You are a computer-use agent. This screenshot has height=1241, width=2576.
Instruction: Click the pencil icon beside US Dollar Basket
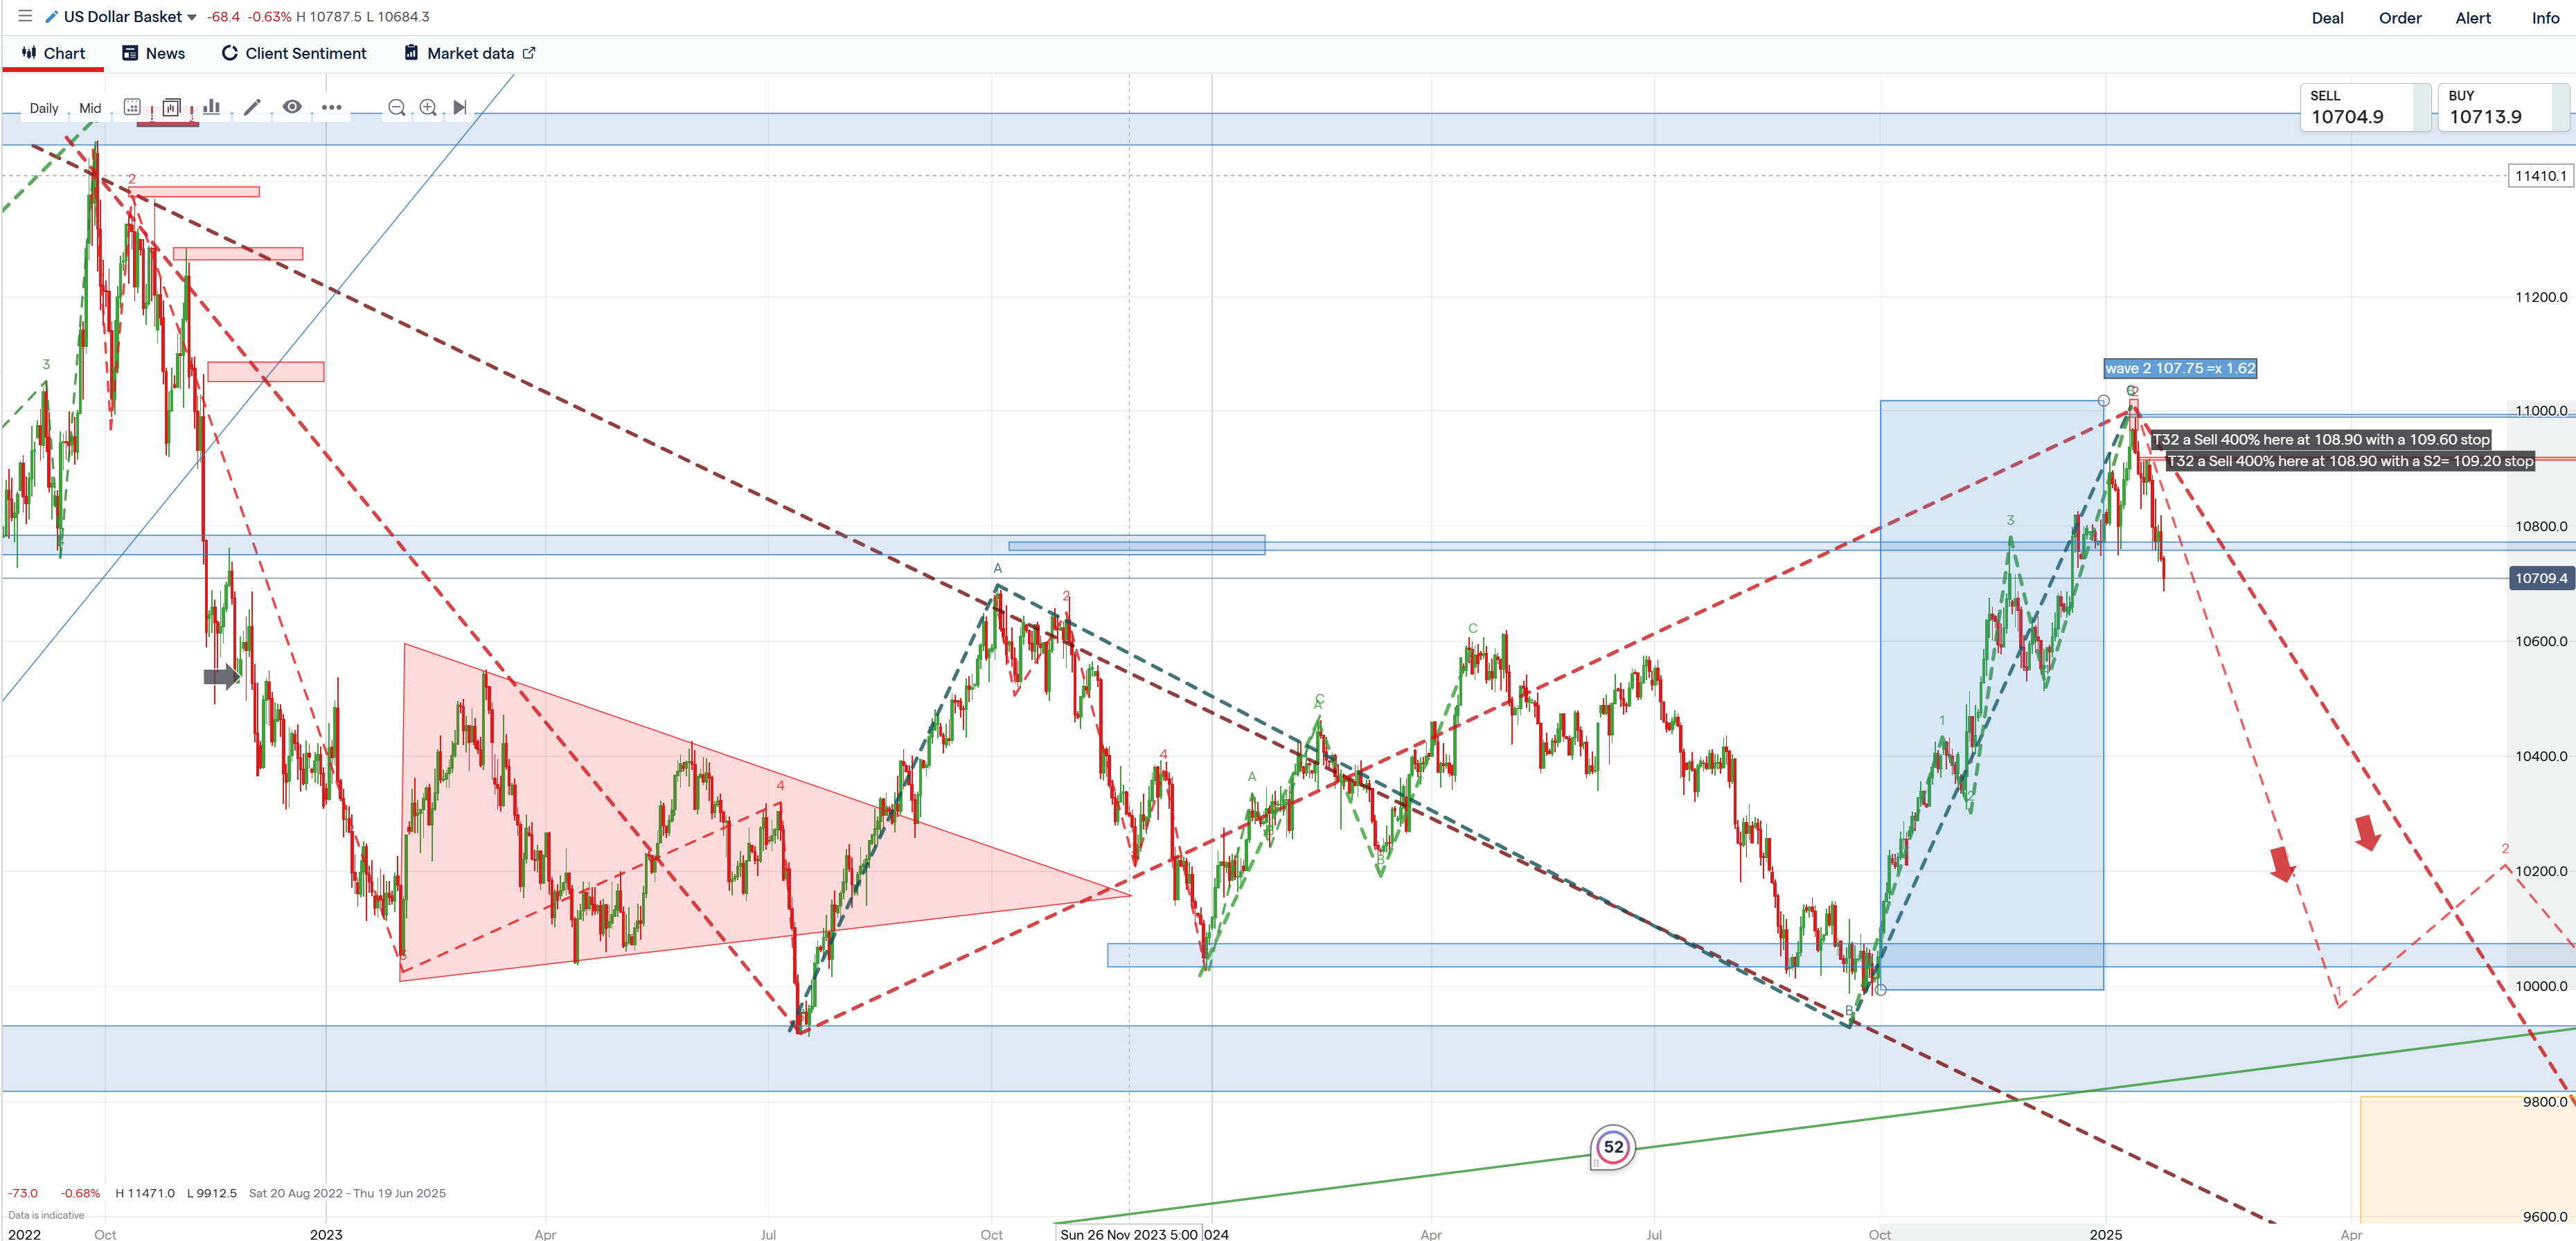tap(51, 16)
